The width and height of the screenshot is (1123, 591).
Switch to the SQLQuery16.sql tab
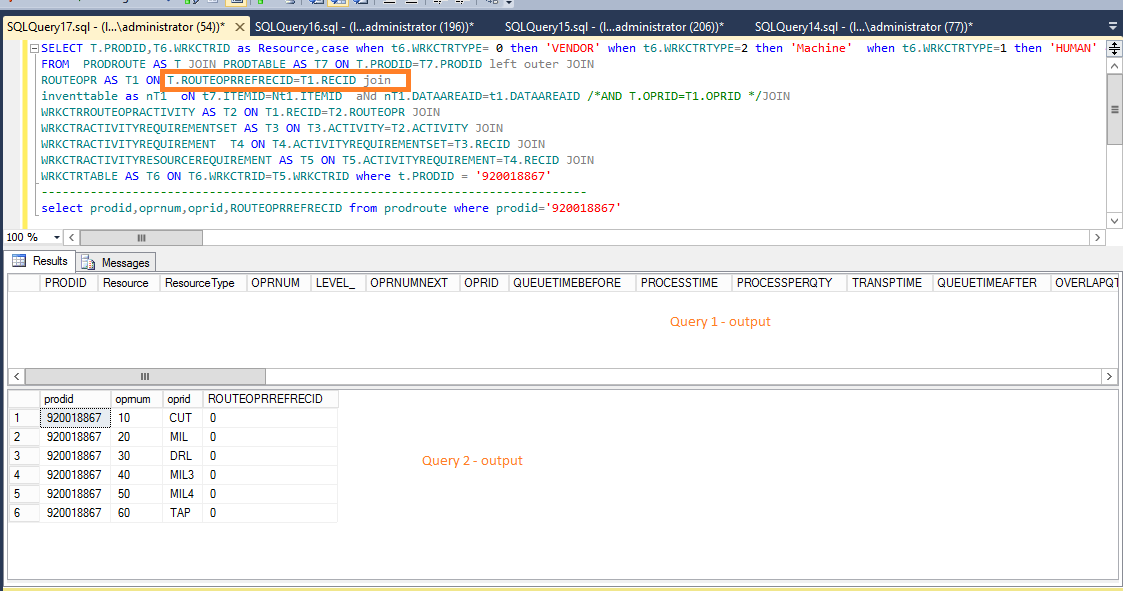click(364, 27)
